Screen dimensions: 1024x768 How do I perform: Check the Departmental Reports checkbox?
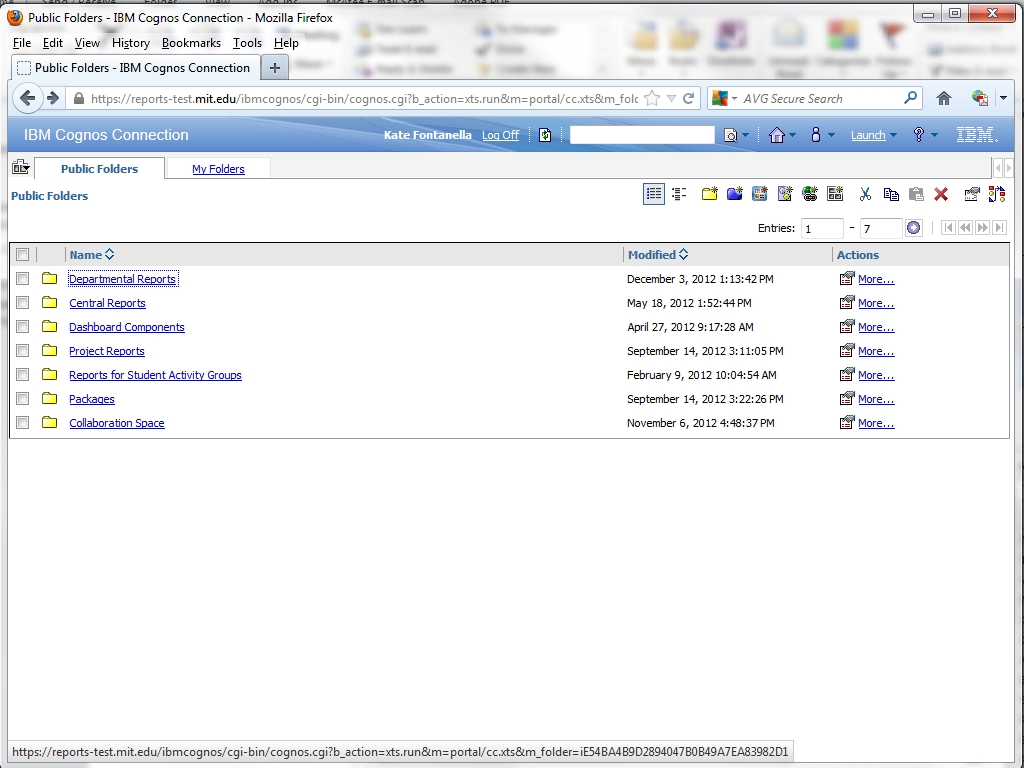23,279
